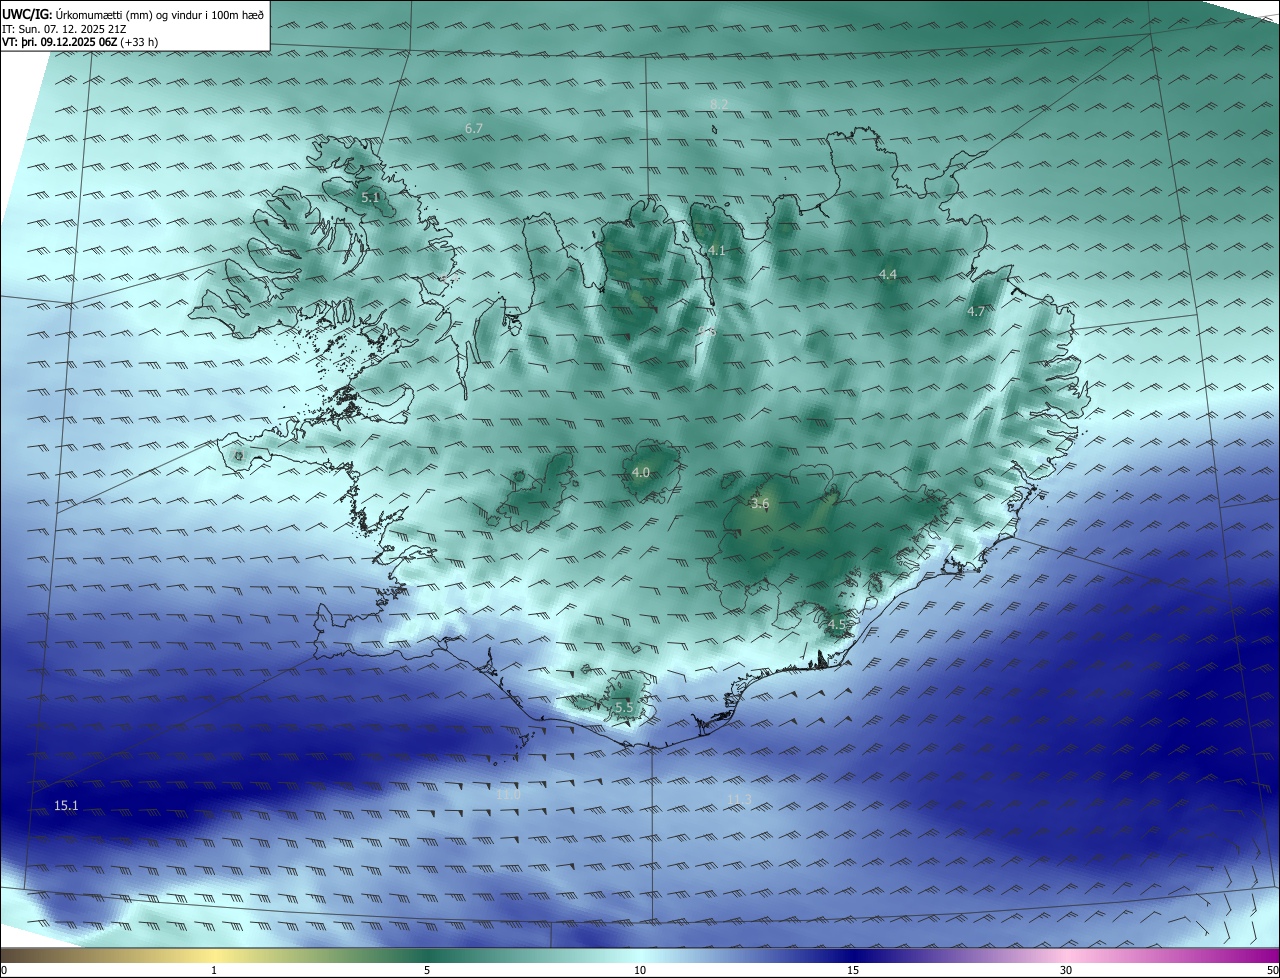
Task: Click the yellow part of the color scale
Action: pyautogui.click(x=214, y=956)
